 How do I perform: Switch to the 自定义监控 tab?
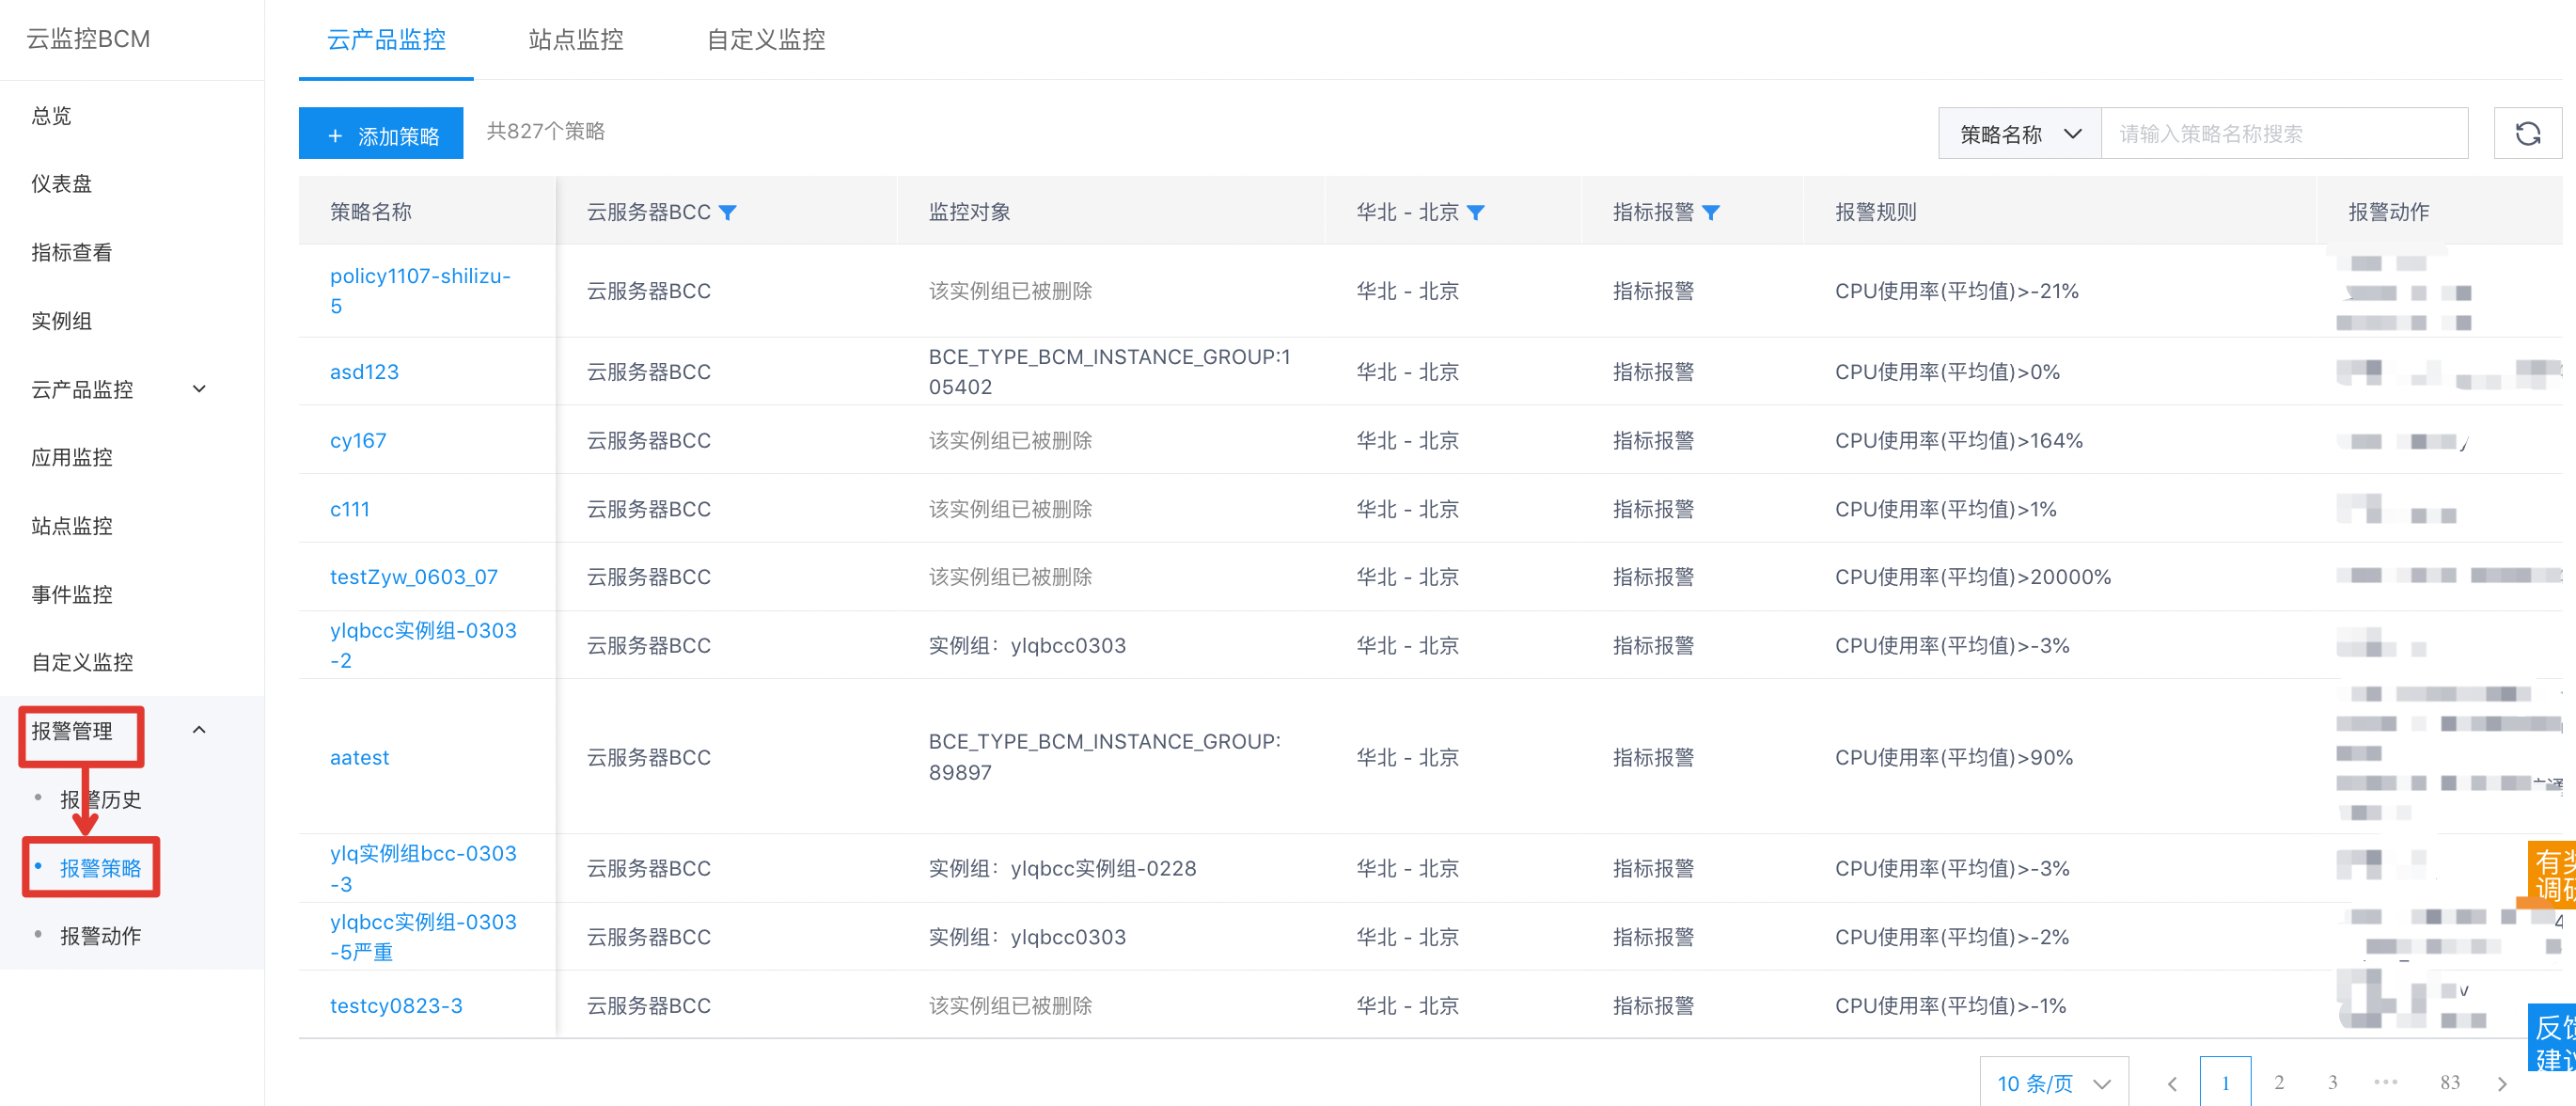[766, 40]
